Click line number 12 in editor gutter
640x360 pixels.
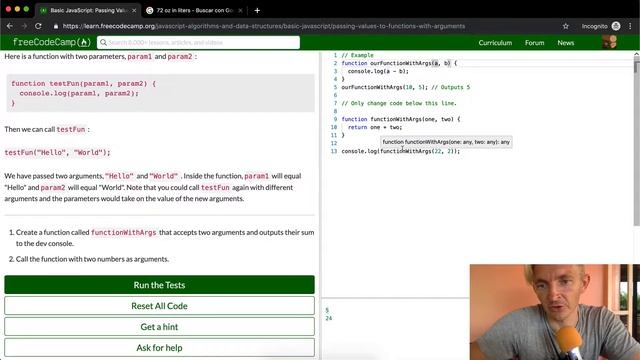pyautogui.click(x=334, y=143)
